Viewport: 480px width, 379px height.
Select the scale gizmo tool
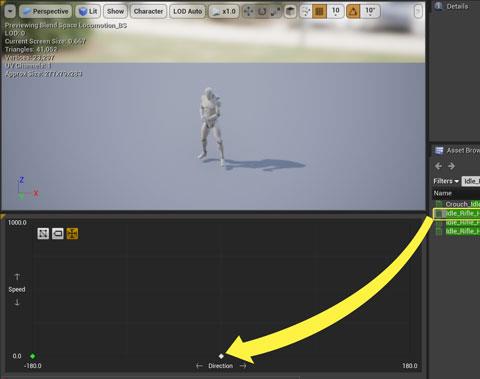(x=276, y=12)
